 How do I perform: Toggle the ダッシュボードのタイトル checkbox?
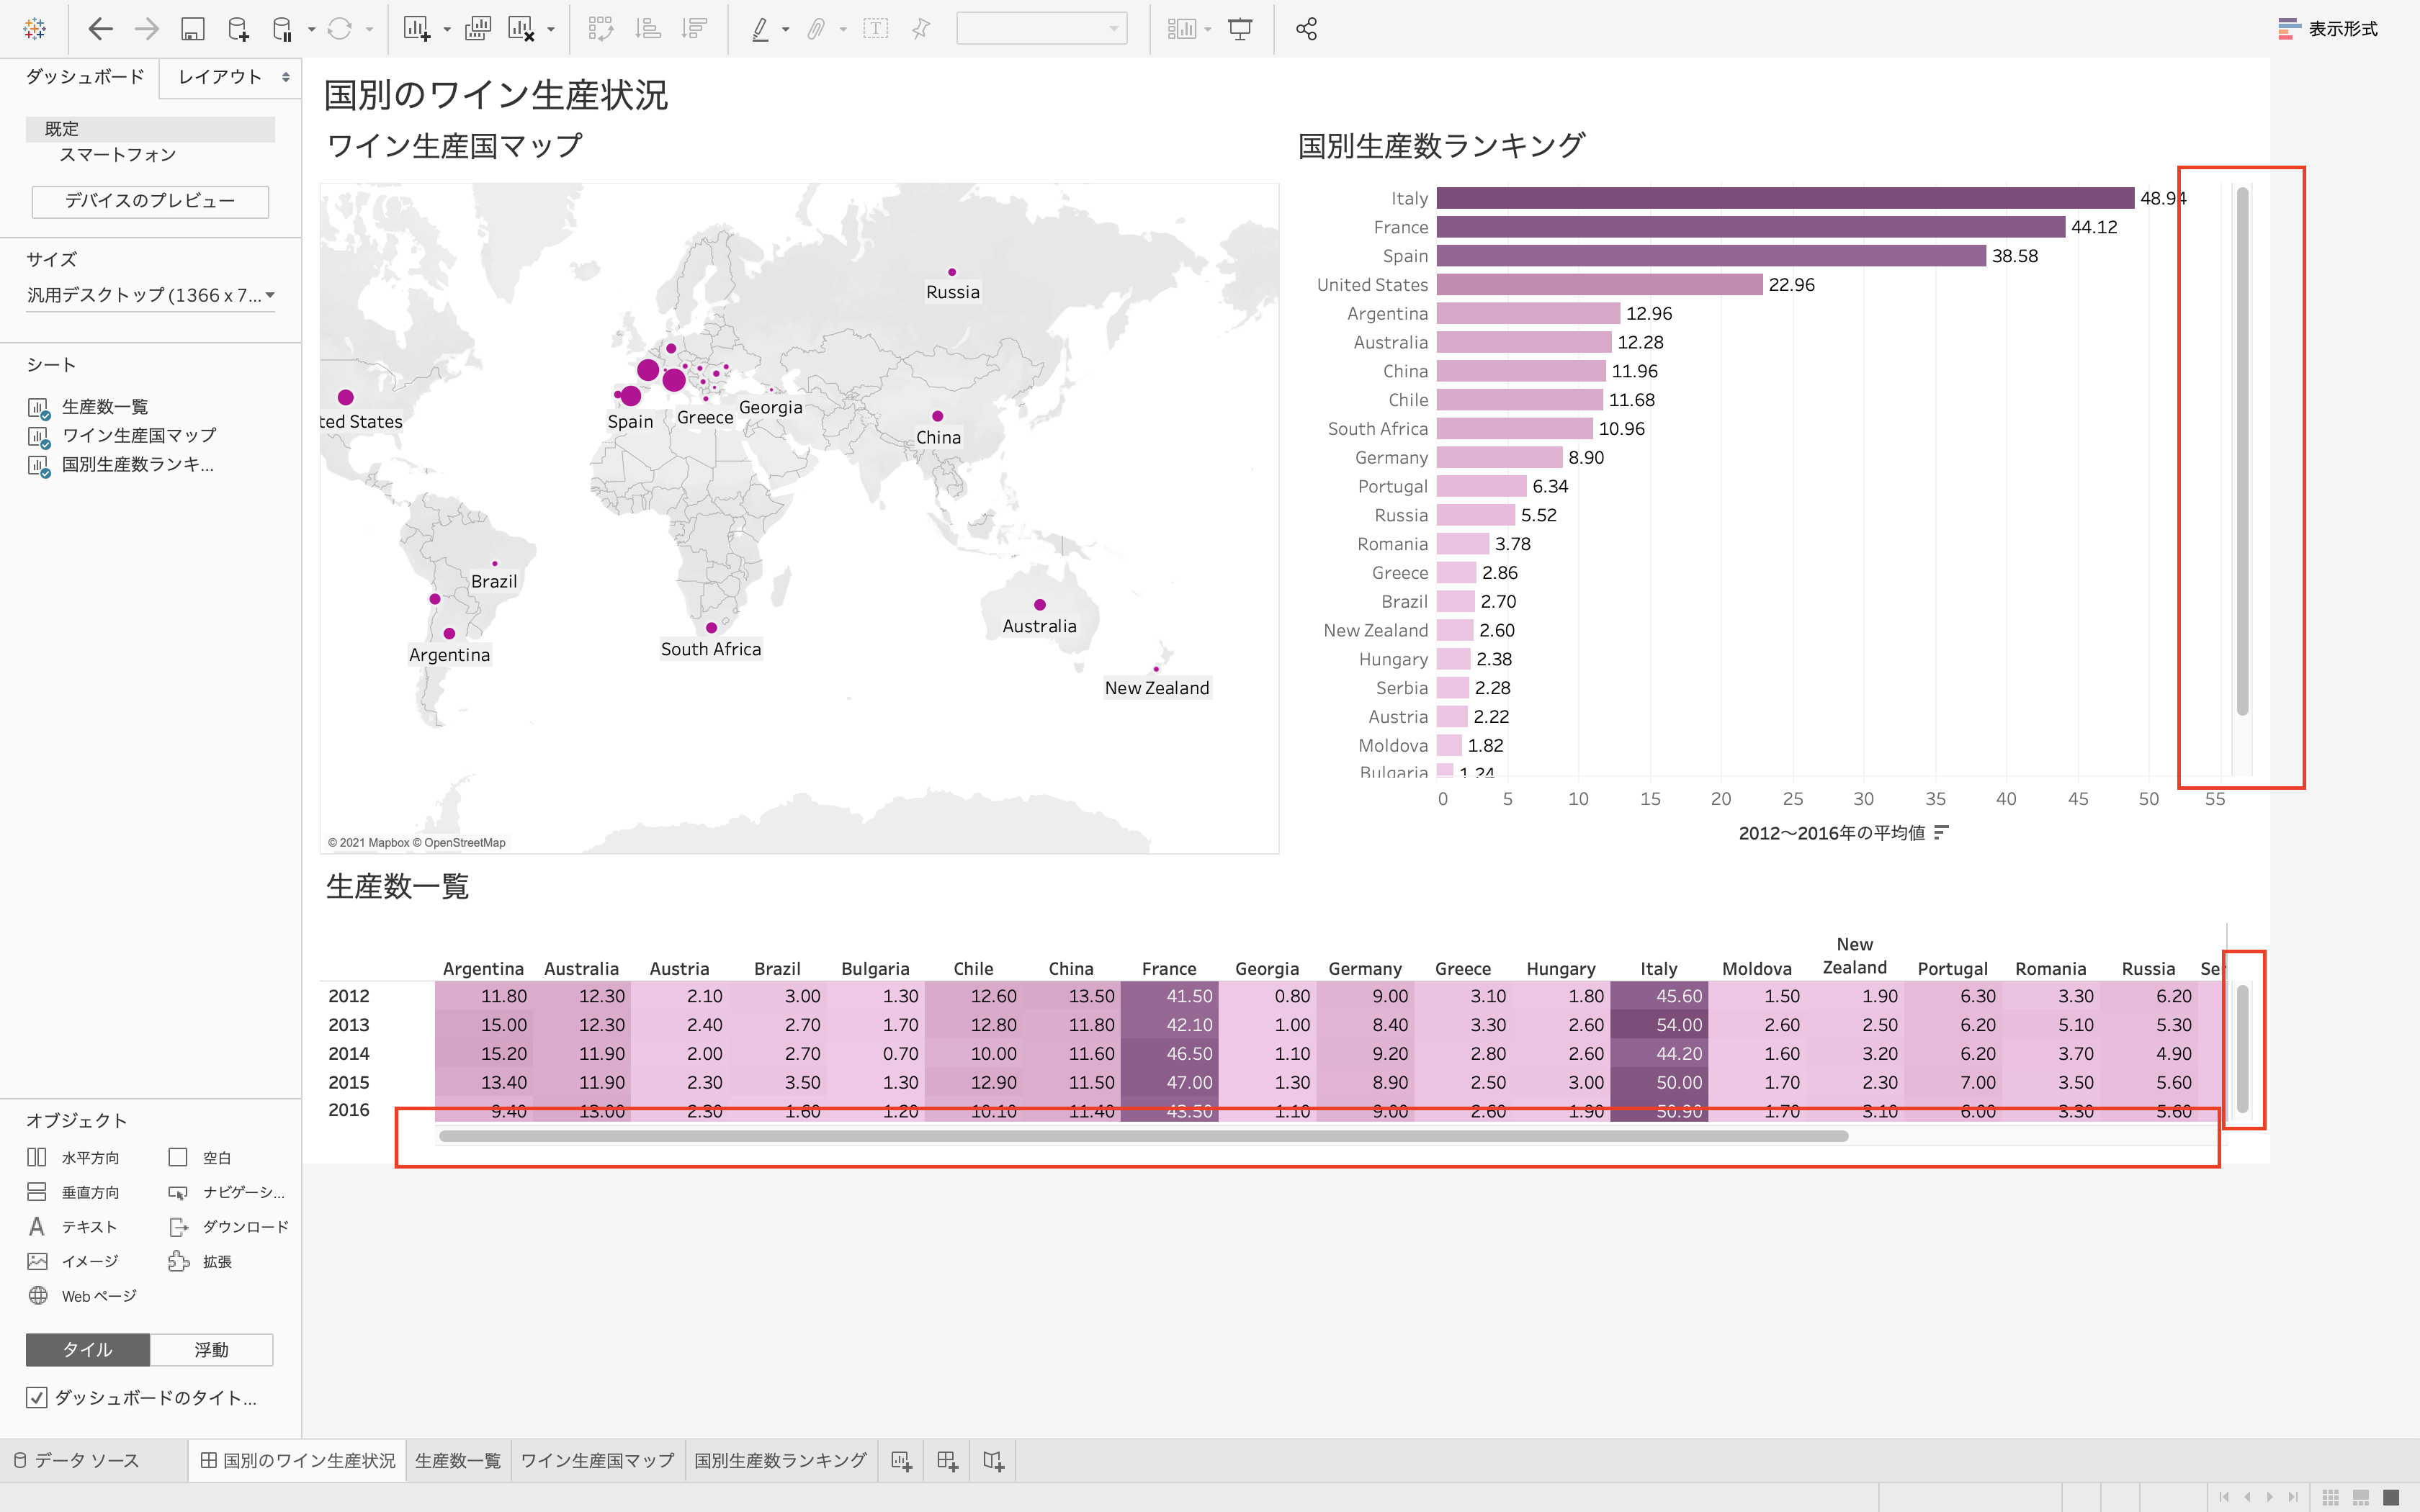click(37, 1397)
